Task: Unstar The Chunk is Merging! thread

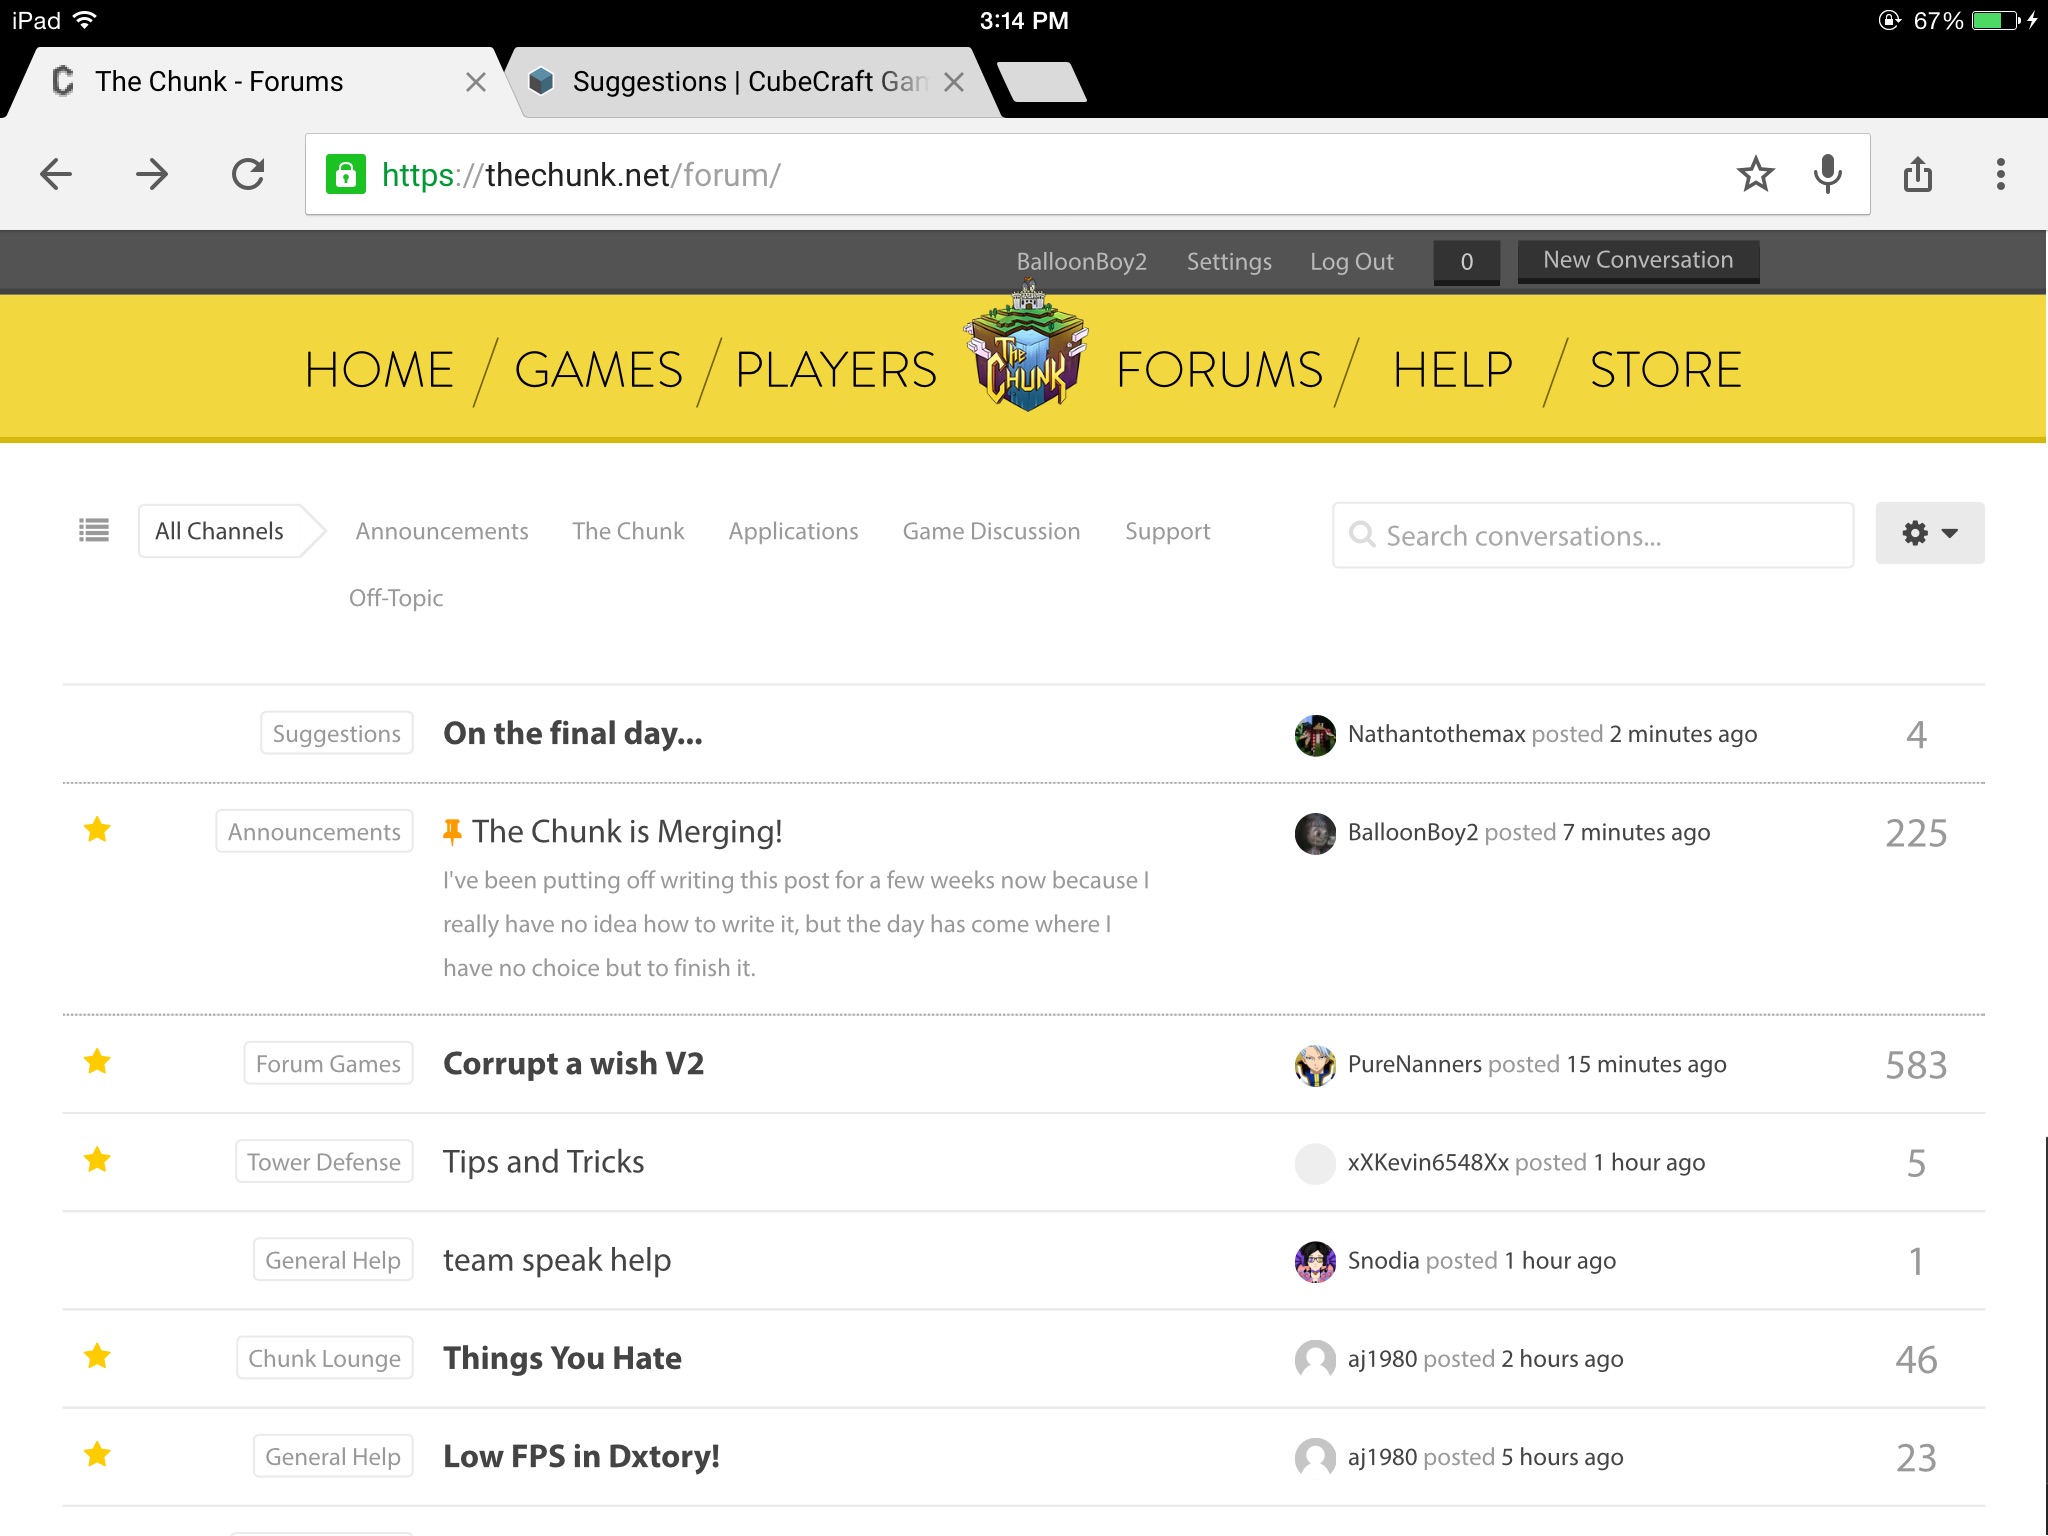Action: click(97, 829)
